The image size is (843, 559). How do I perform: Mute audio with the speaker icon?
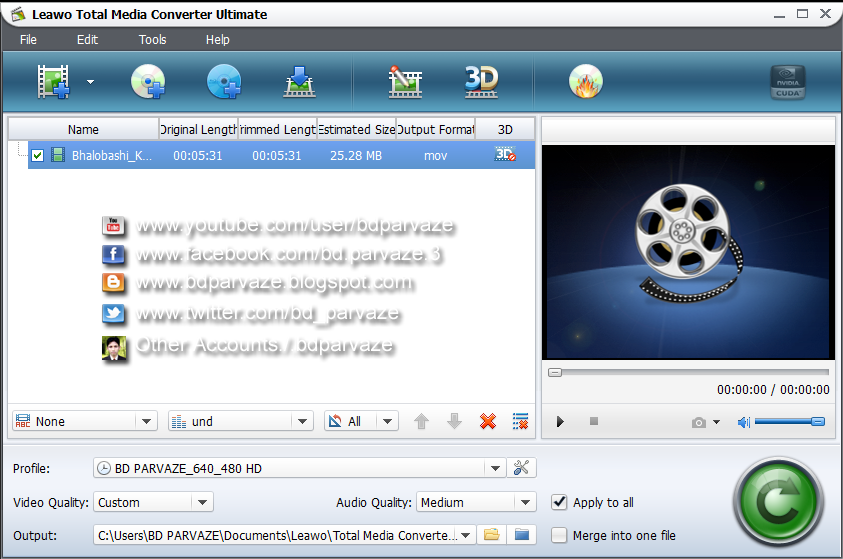744,422
